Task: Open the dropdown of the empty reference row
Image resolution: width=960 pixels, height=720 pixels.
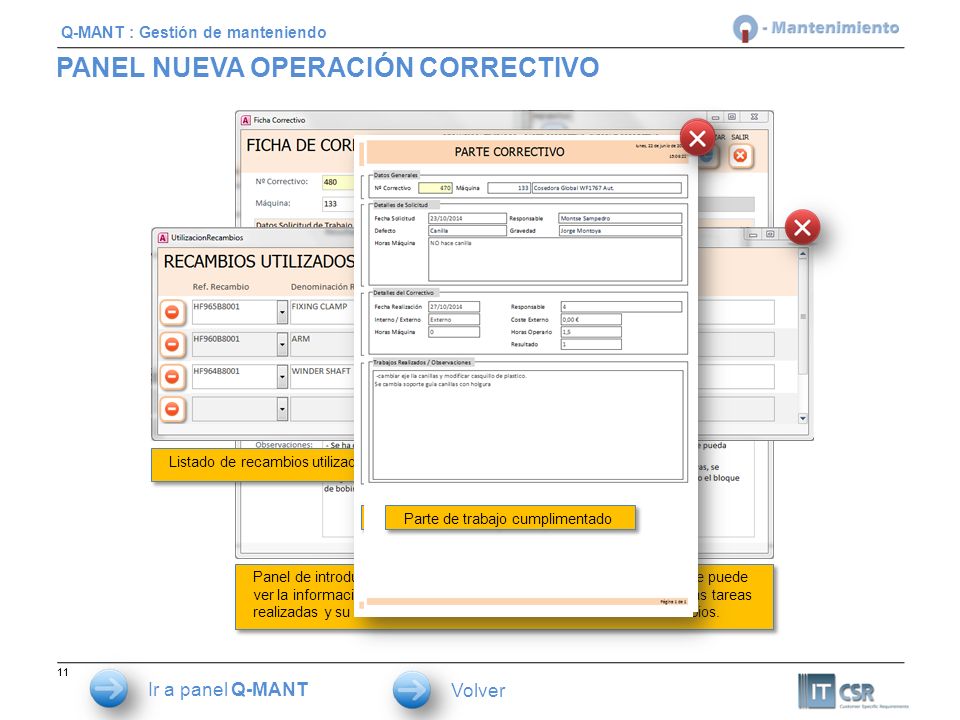Action: (282, 408)
